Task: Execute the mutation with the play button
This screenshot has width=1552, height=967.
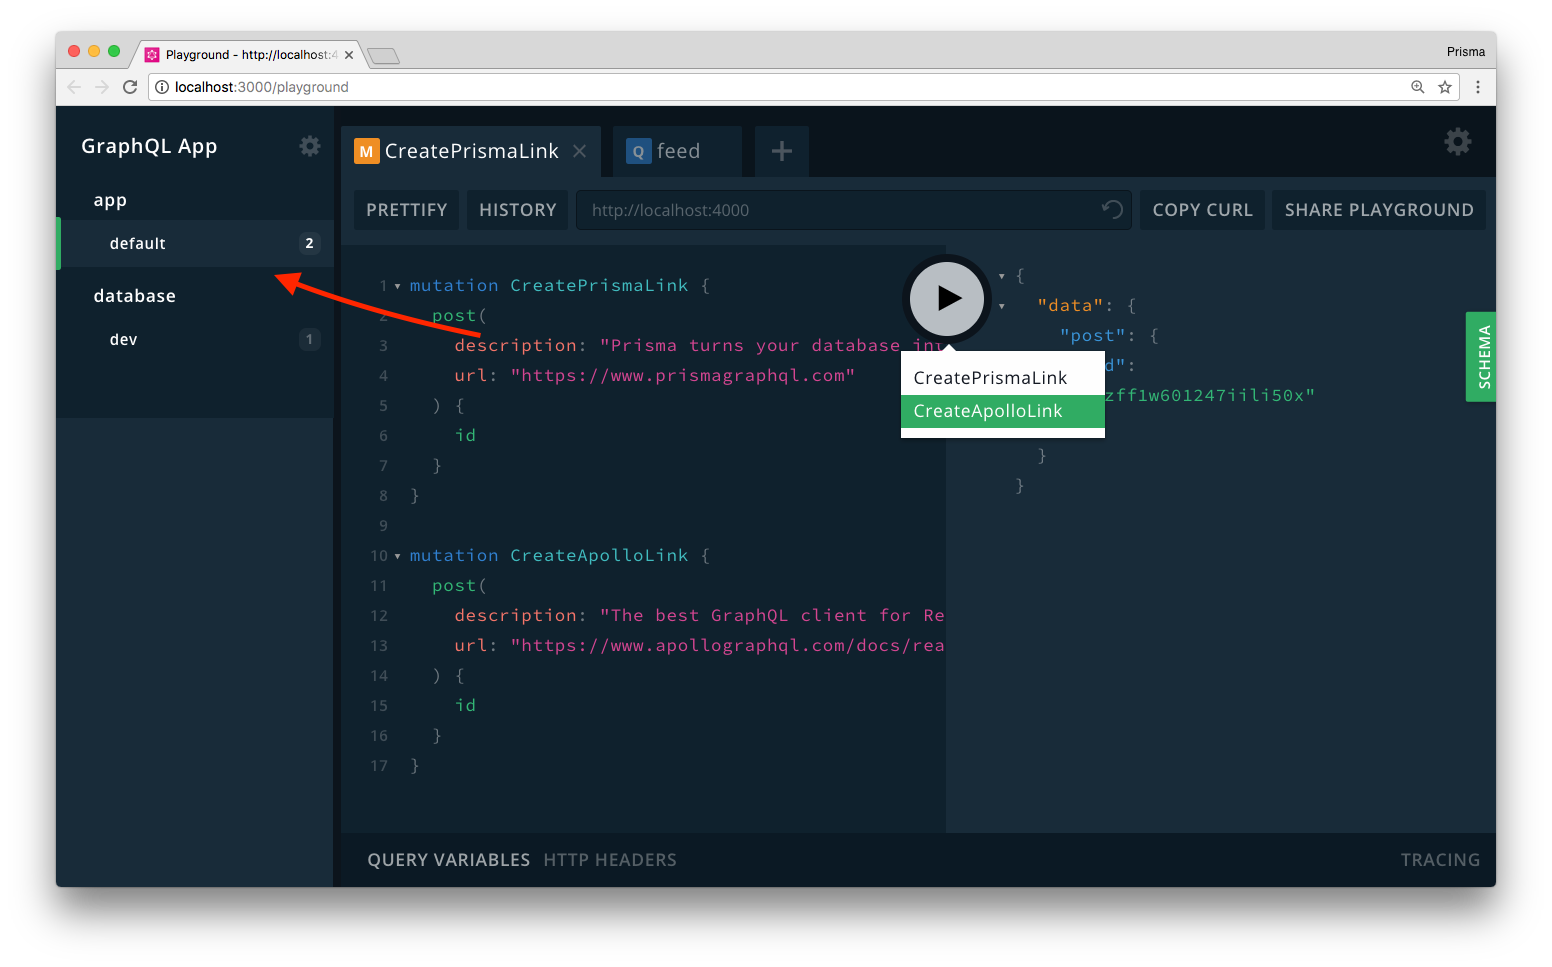Action: (946, 298)
